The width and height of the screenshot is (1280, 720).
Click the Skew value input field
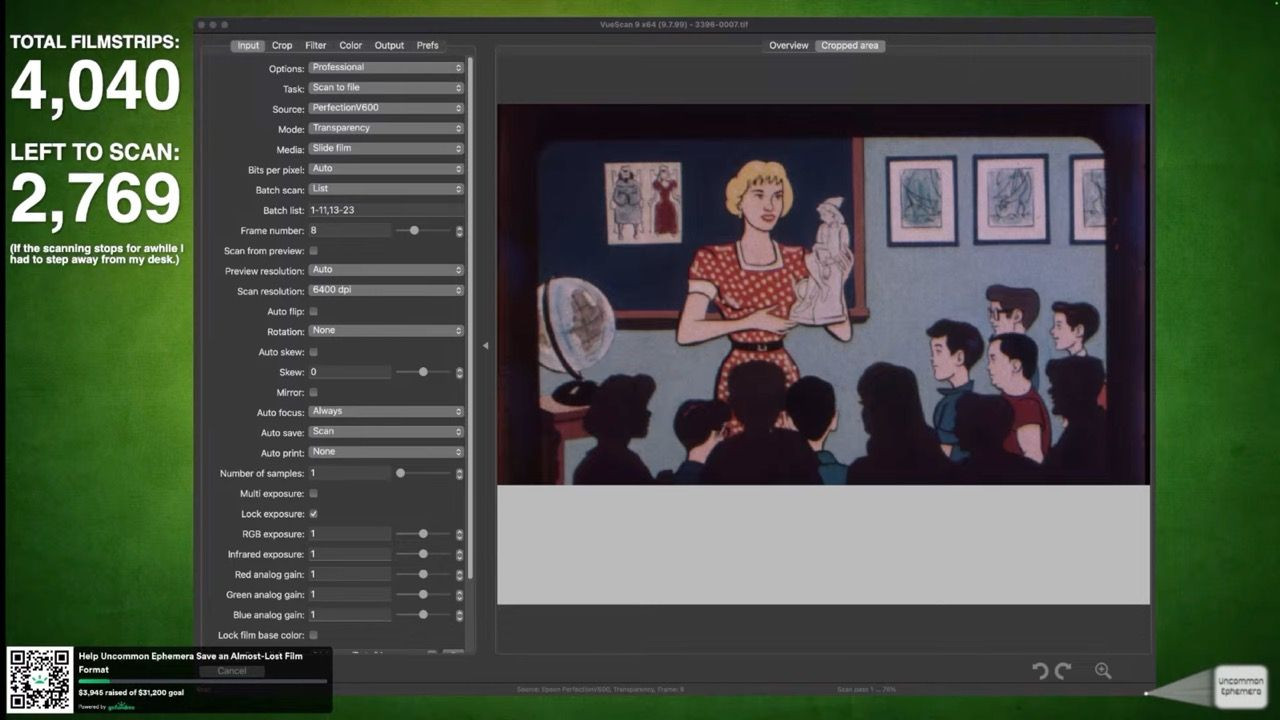(x=349, y=372)
